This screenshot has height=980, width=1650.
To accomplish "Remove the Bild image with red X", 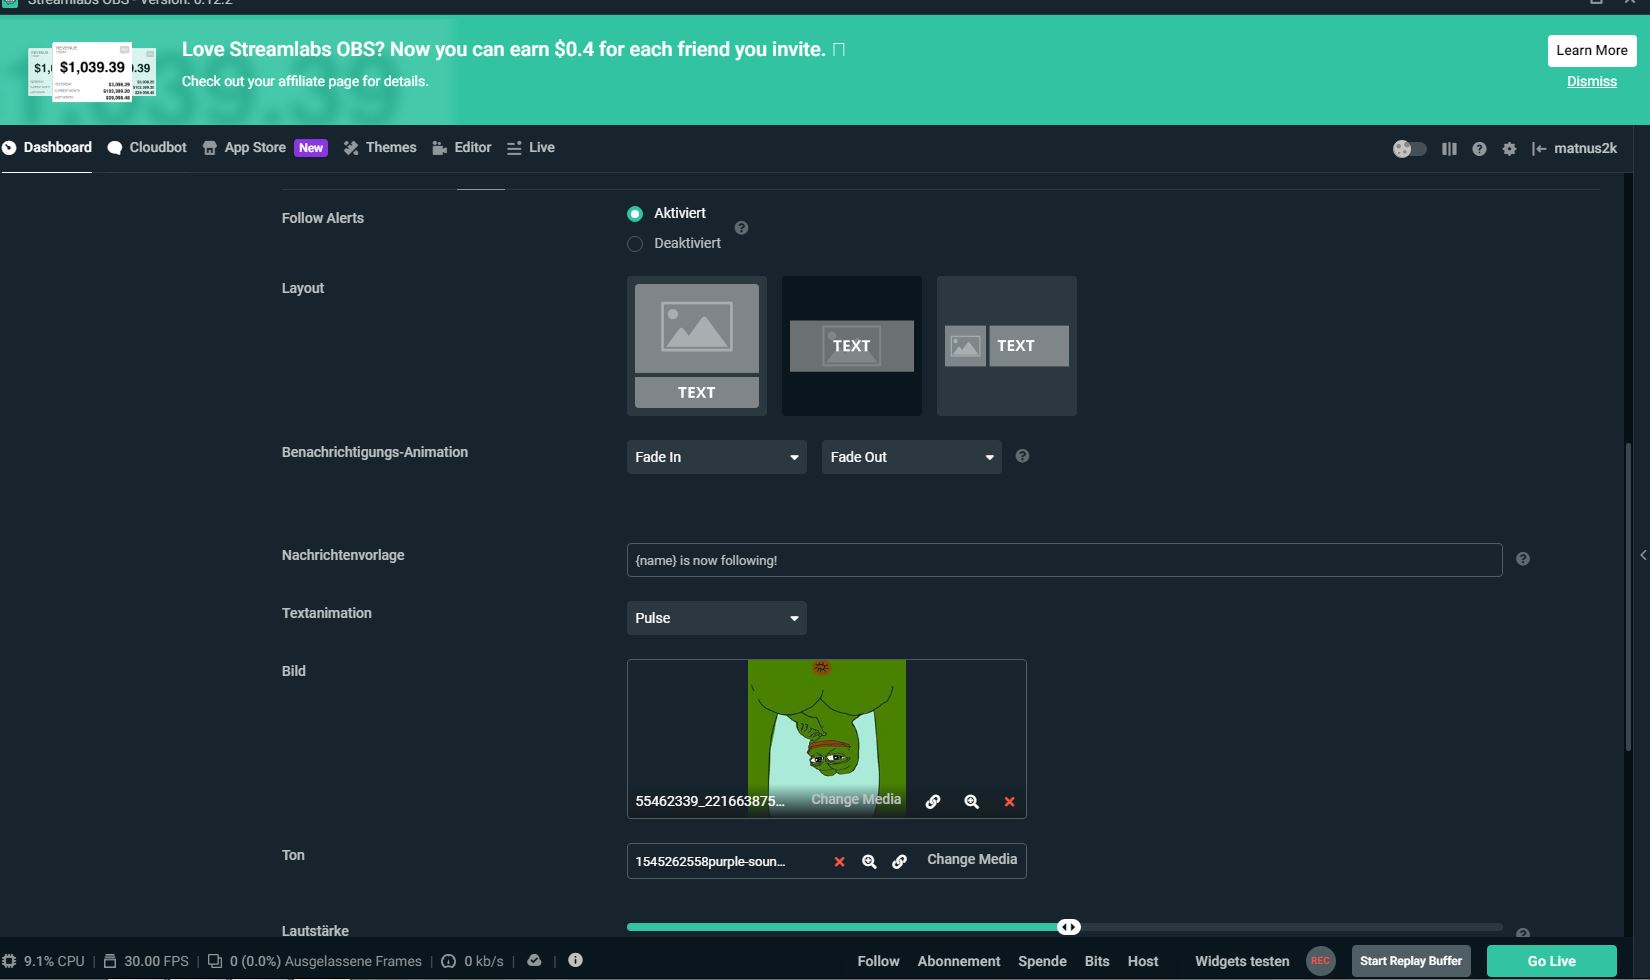I will (x=1009, y=802).
